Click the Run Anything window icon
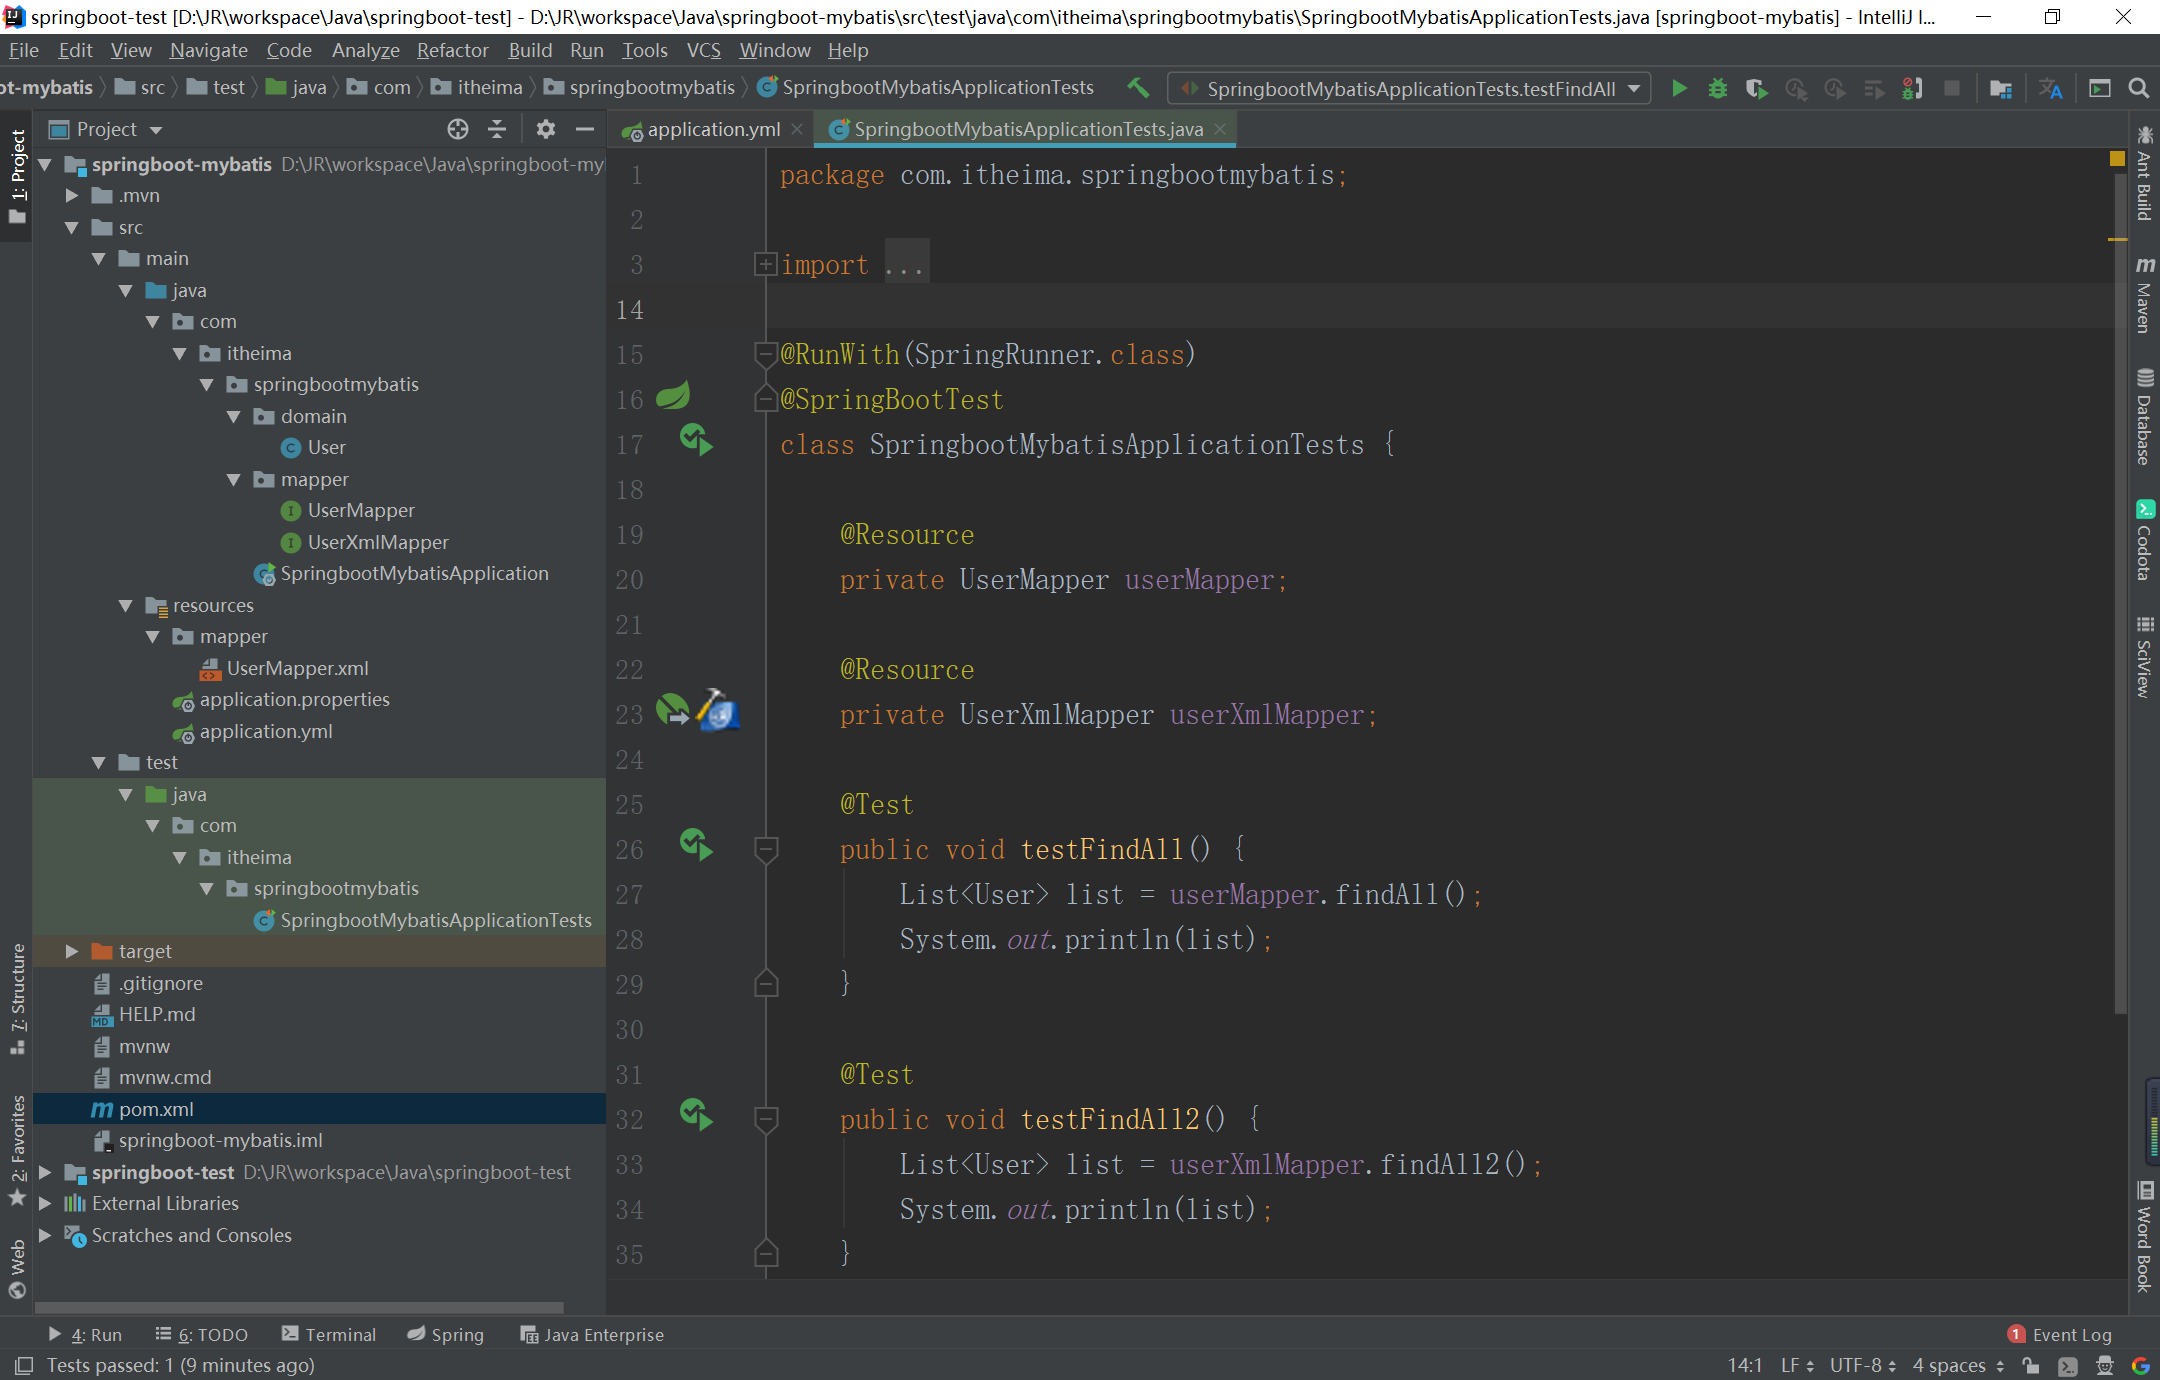Screen dimensions: 2160x1380 pyautogui.click(x=2100, y=88)
